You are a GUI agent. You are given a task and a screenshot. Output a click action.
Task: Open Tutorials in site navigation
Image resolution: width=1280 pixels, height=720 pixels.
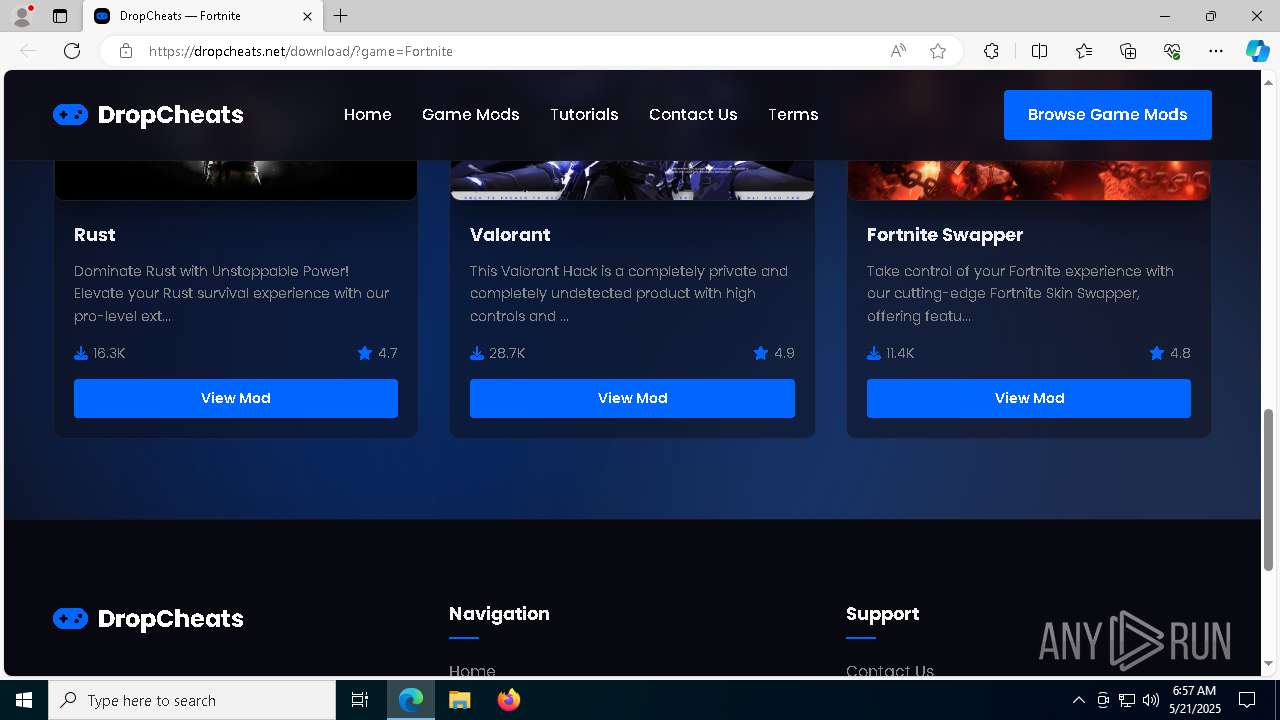click(x=584, y=115)
